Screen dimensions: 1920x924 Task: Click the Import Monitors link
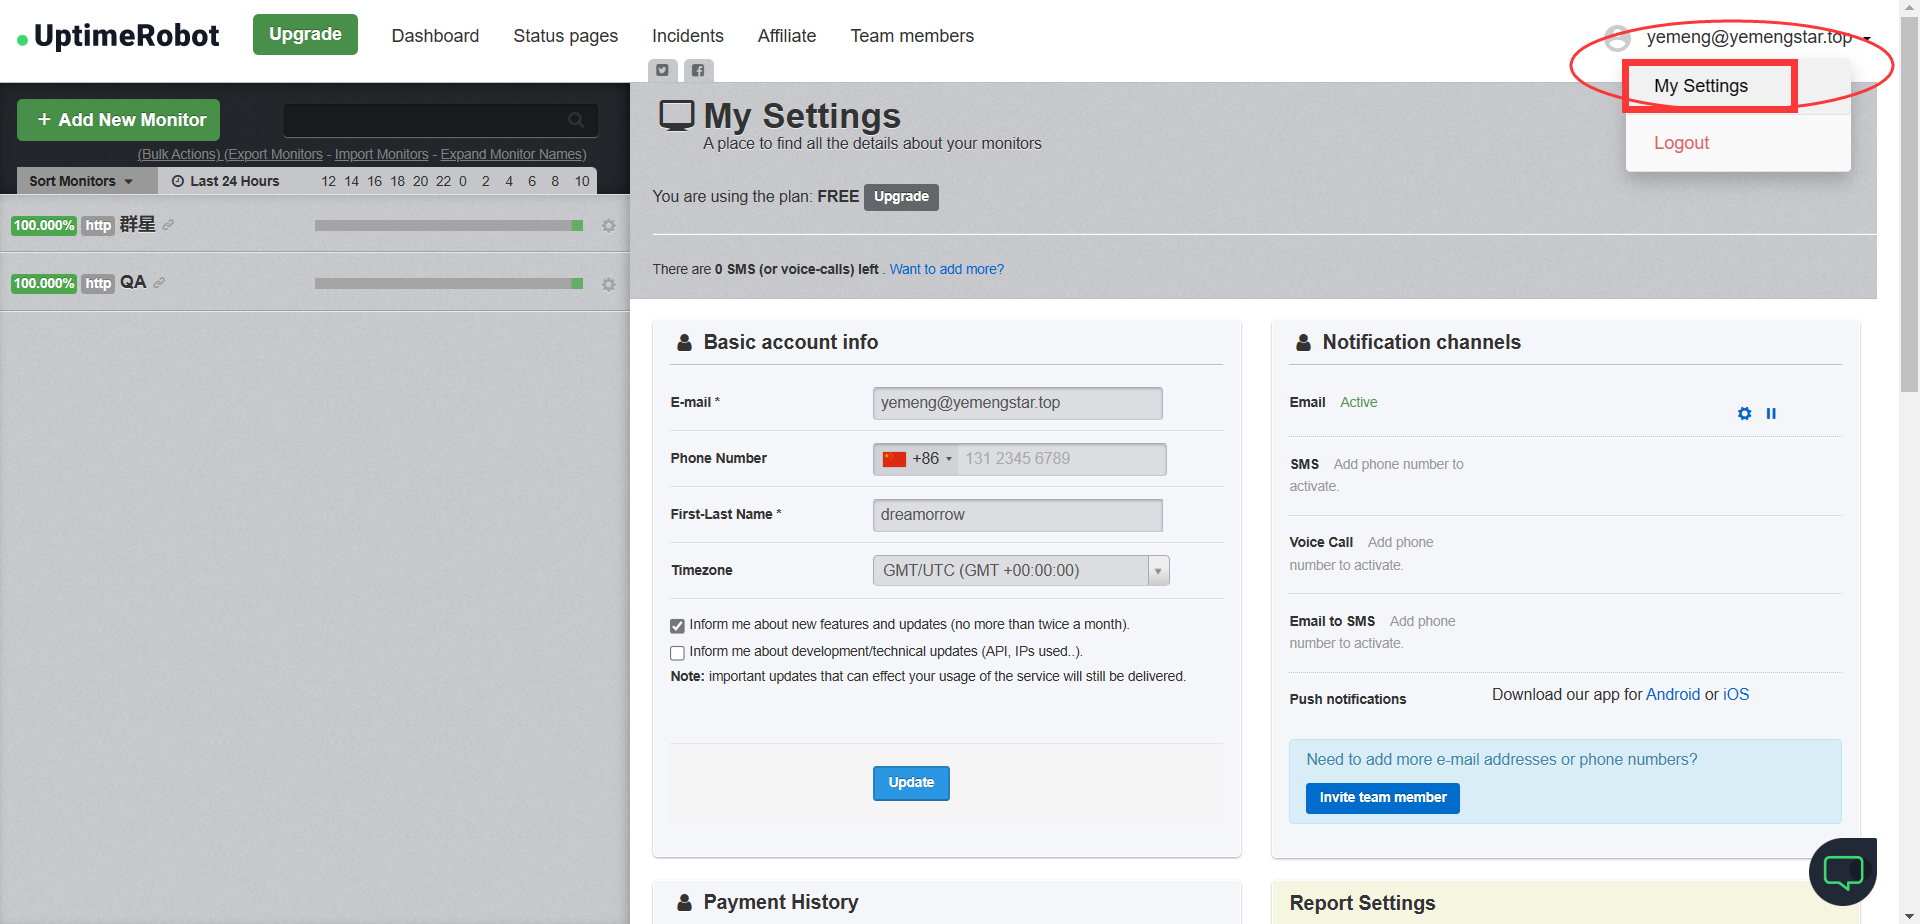coord(381,154)
